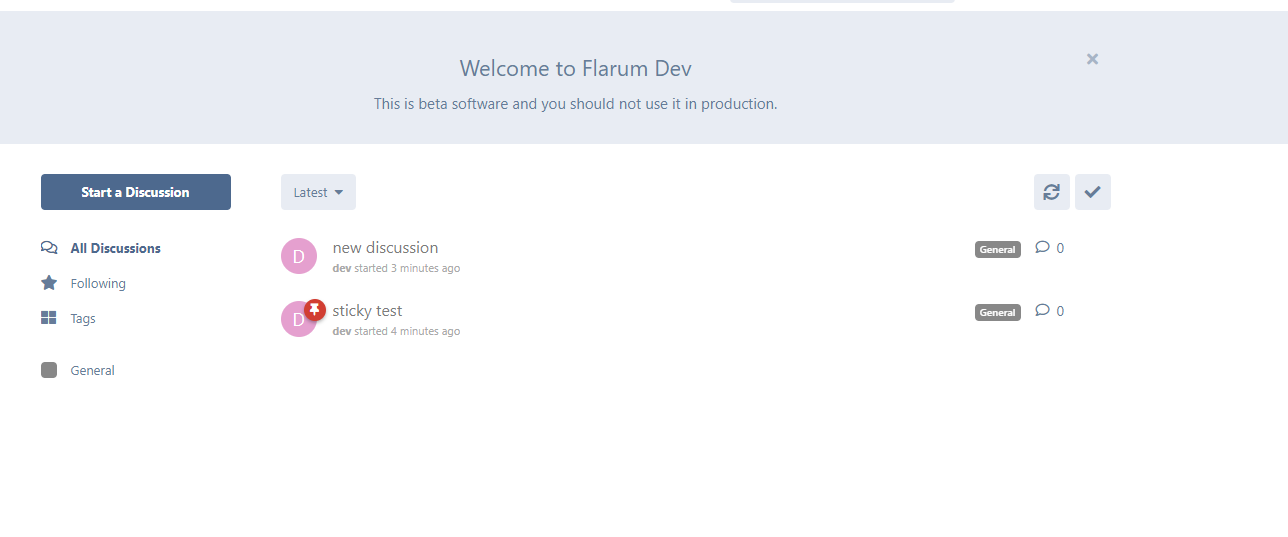Click the avatar for 'new discussion'
This screenshot has width=1288, height=537.
click(x=299, y=256)
